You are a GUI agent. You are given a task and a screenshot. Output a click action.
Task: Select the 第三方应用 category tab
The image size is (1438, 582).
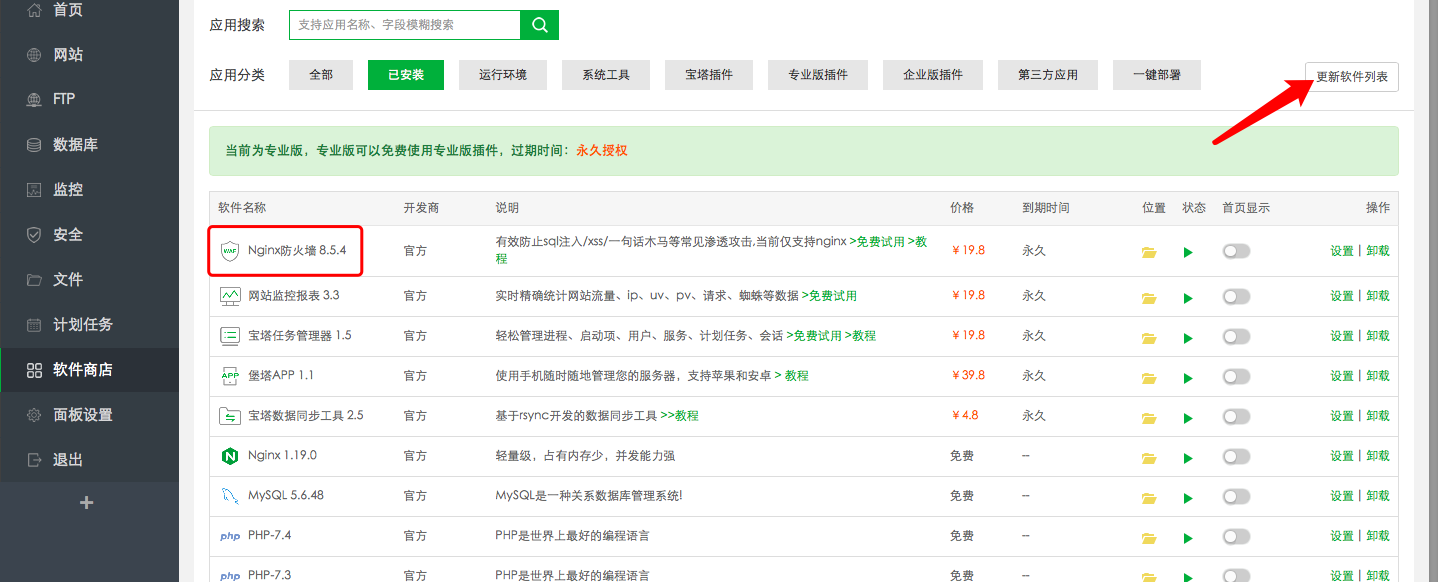pos(1048,75)
